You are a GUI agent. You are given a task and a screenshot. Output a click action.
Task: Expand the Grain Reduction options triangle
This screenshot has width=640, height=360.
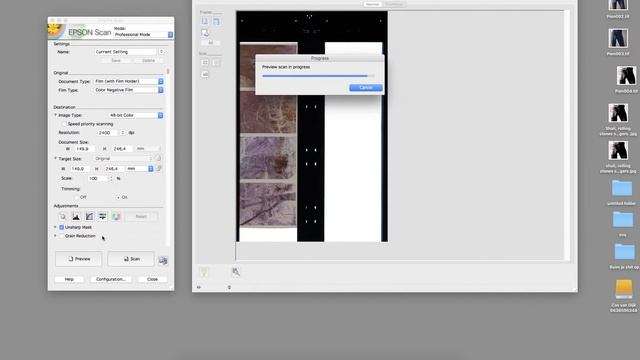pos(56,236)
